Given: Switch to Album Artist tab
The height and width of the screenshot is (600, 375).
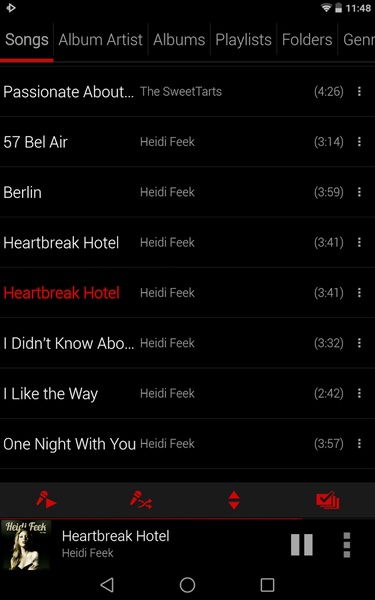Looking at the screenshot, I should pyautogui.click(x=101, y=40).
